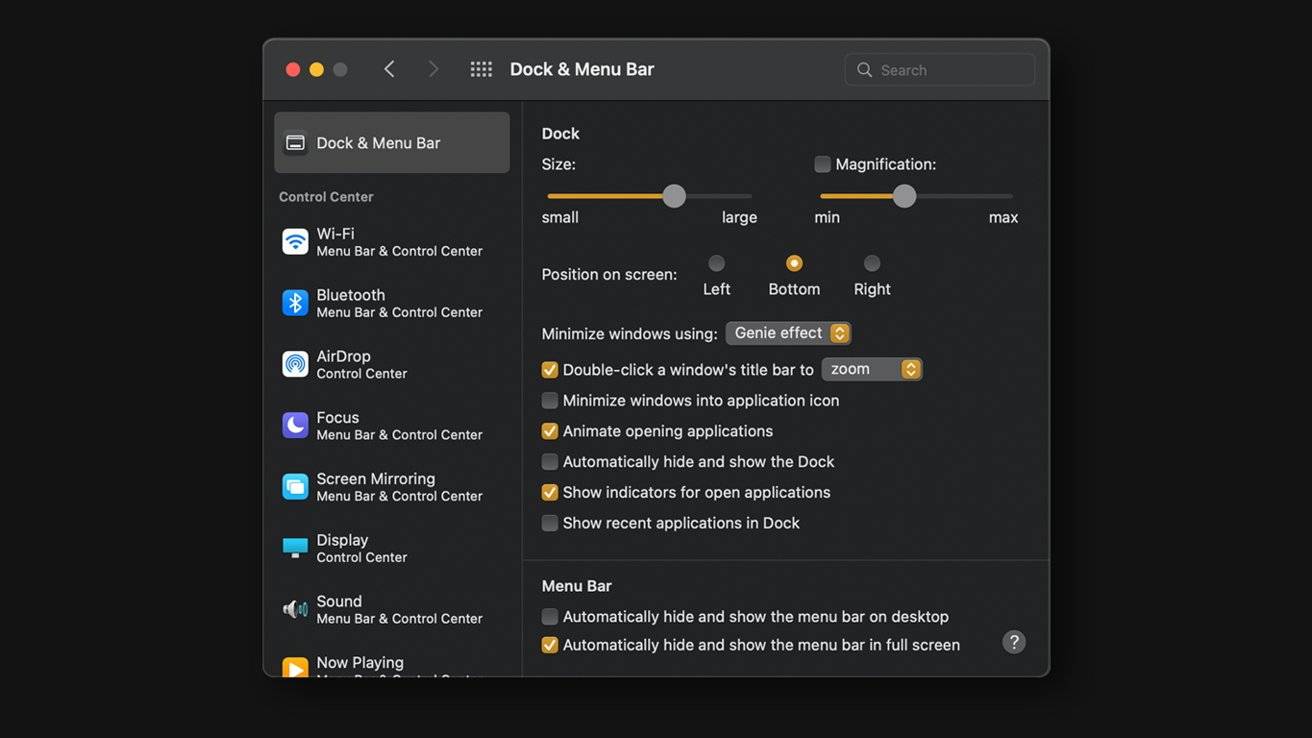Screen dimensions: 1312x738
Task: Open the Now Playing sidebar item
Action: click(360, 663)
